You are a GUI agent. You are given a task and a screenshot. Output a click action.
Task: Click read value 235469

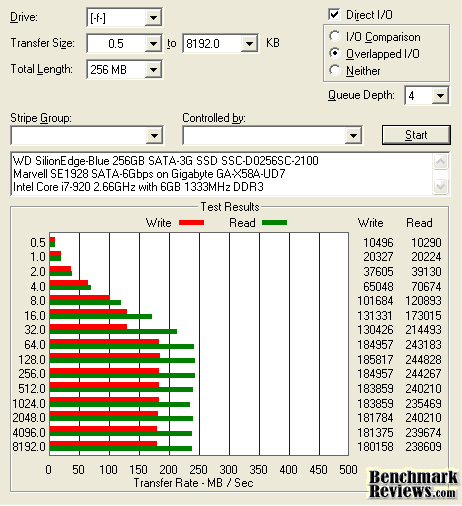click(423, 404)
